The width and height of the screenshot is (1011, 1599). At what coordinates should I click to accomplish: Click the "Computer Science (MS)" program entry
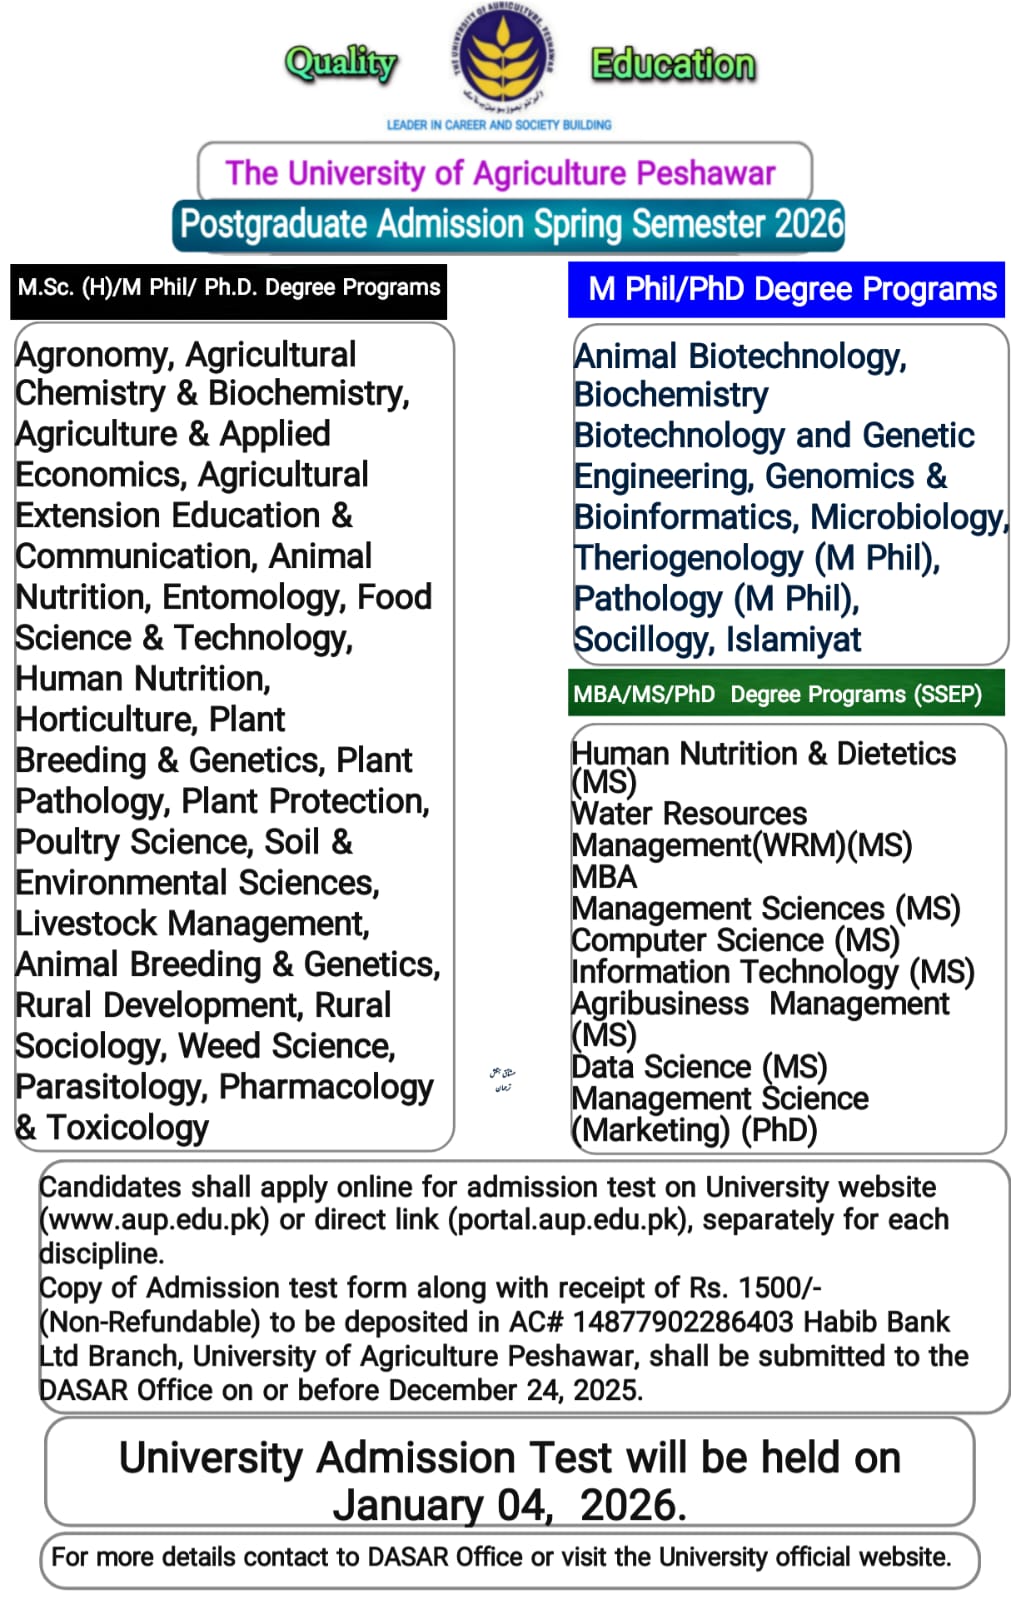pyautogui.click(x=735, y=940)
